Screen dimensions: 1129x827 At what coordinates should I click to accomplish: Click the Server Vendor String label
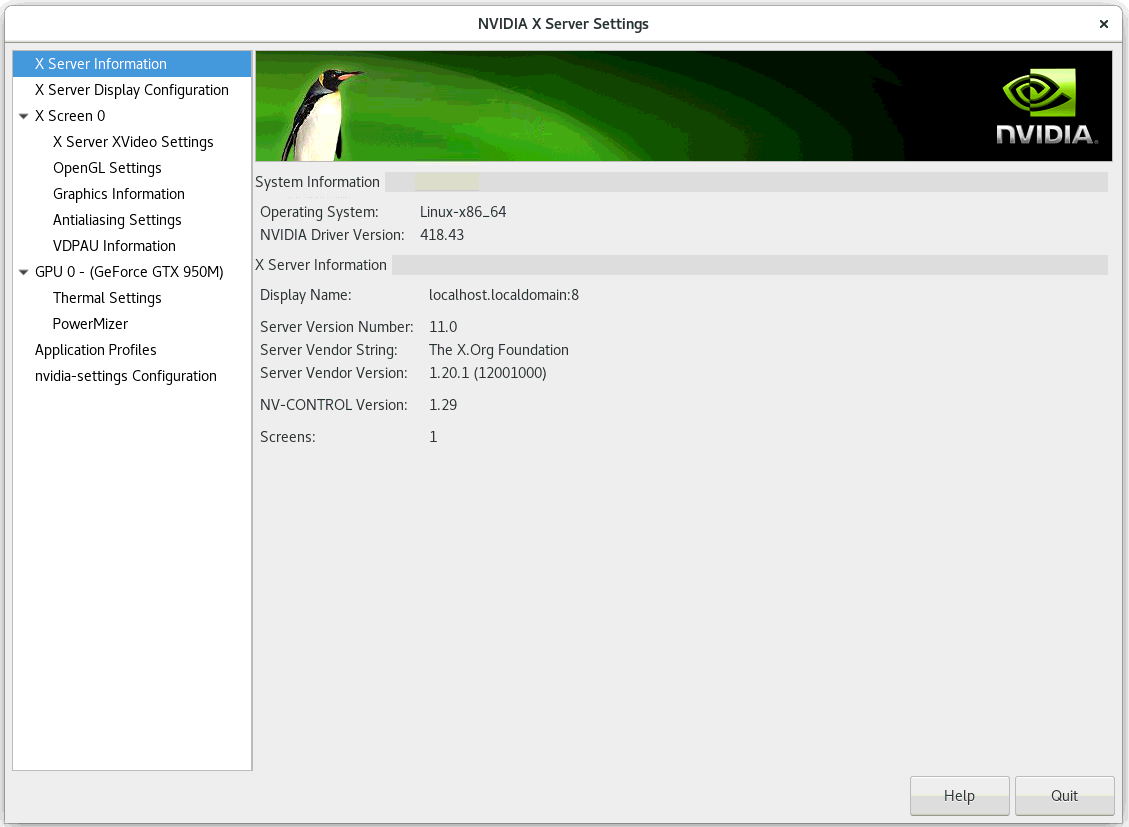[328, 350]
